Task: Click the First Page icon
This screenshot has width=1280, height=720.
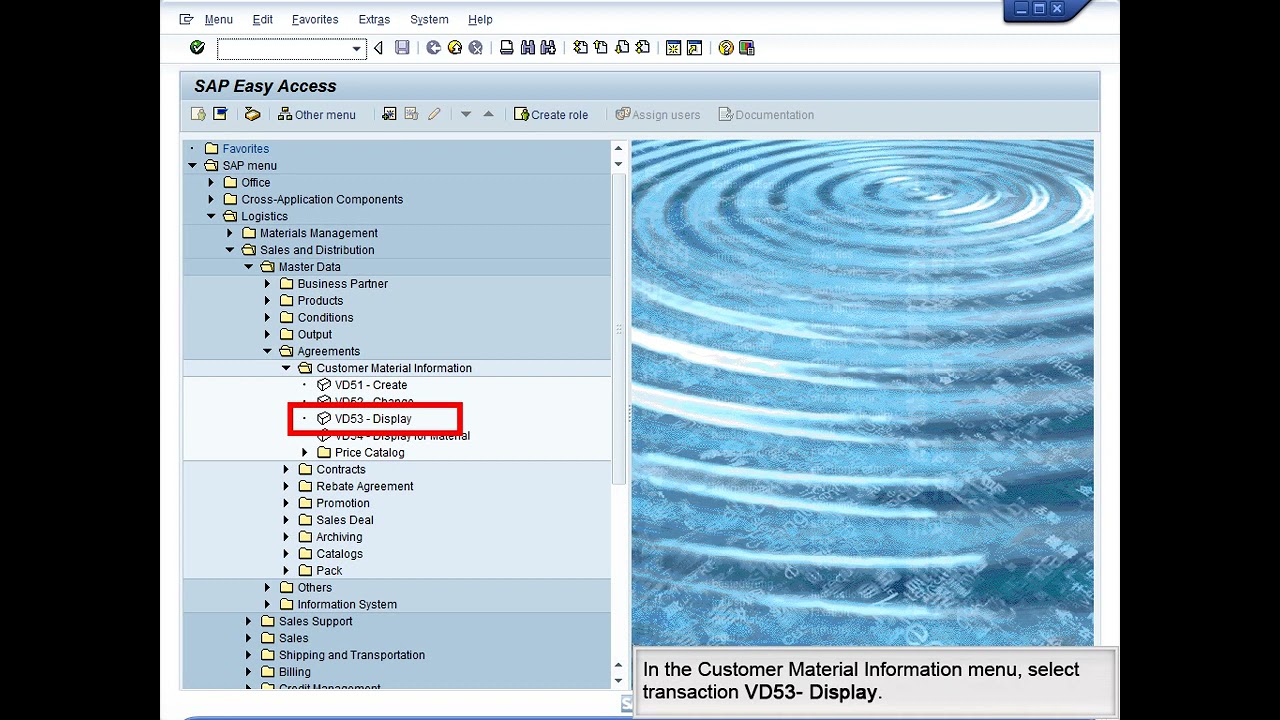Action: (580, 47)
